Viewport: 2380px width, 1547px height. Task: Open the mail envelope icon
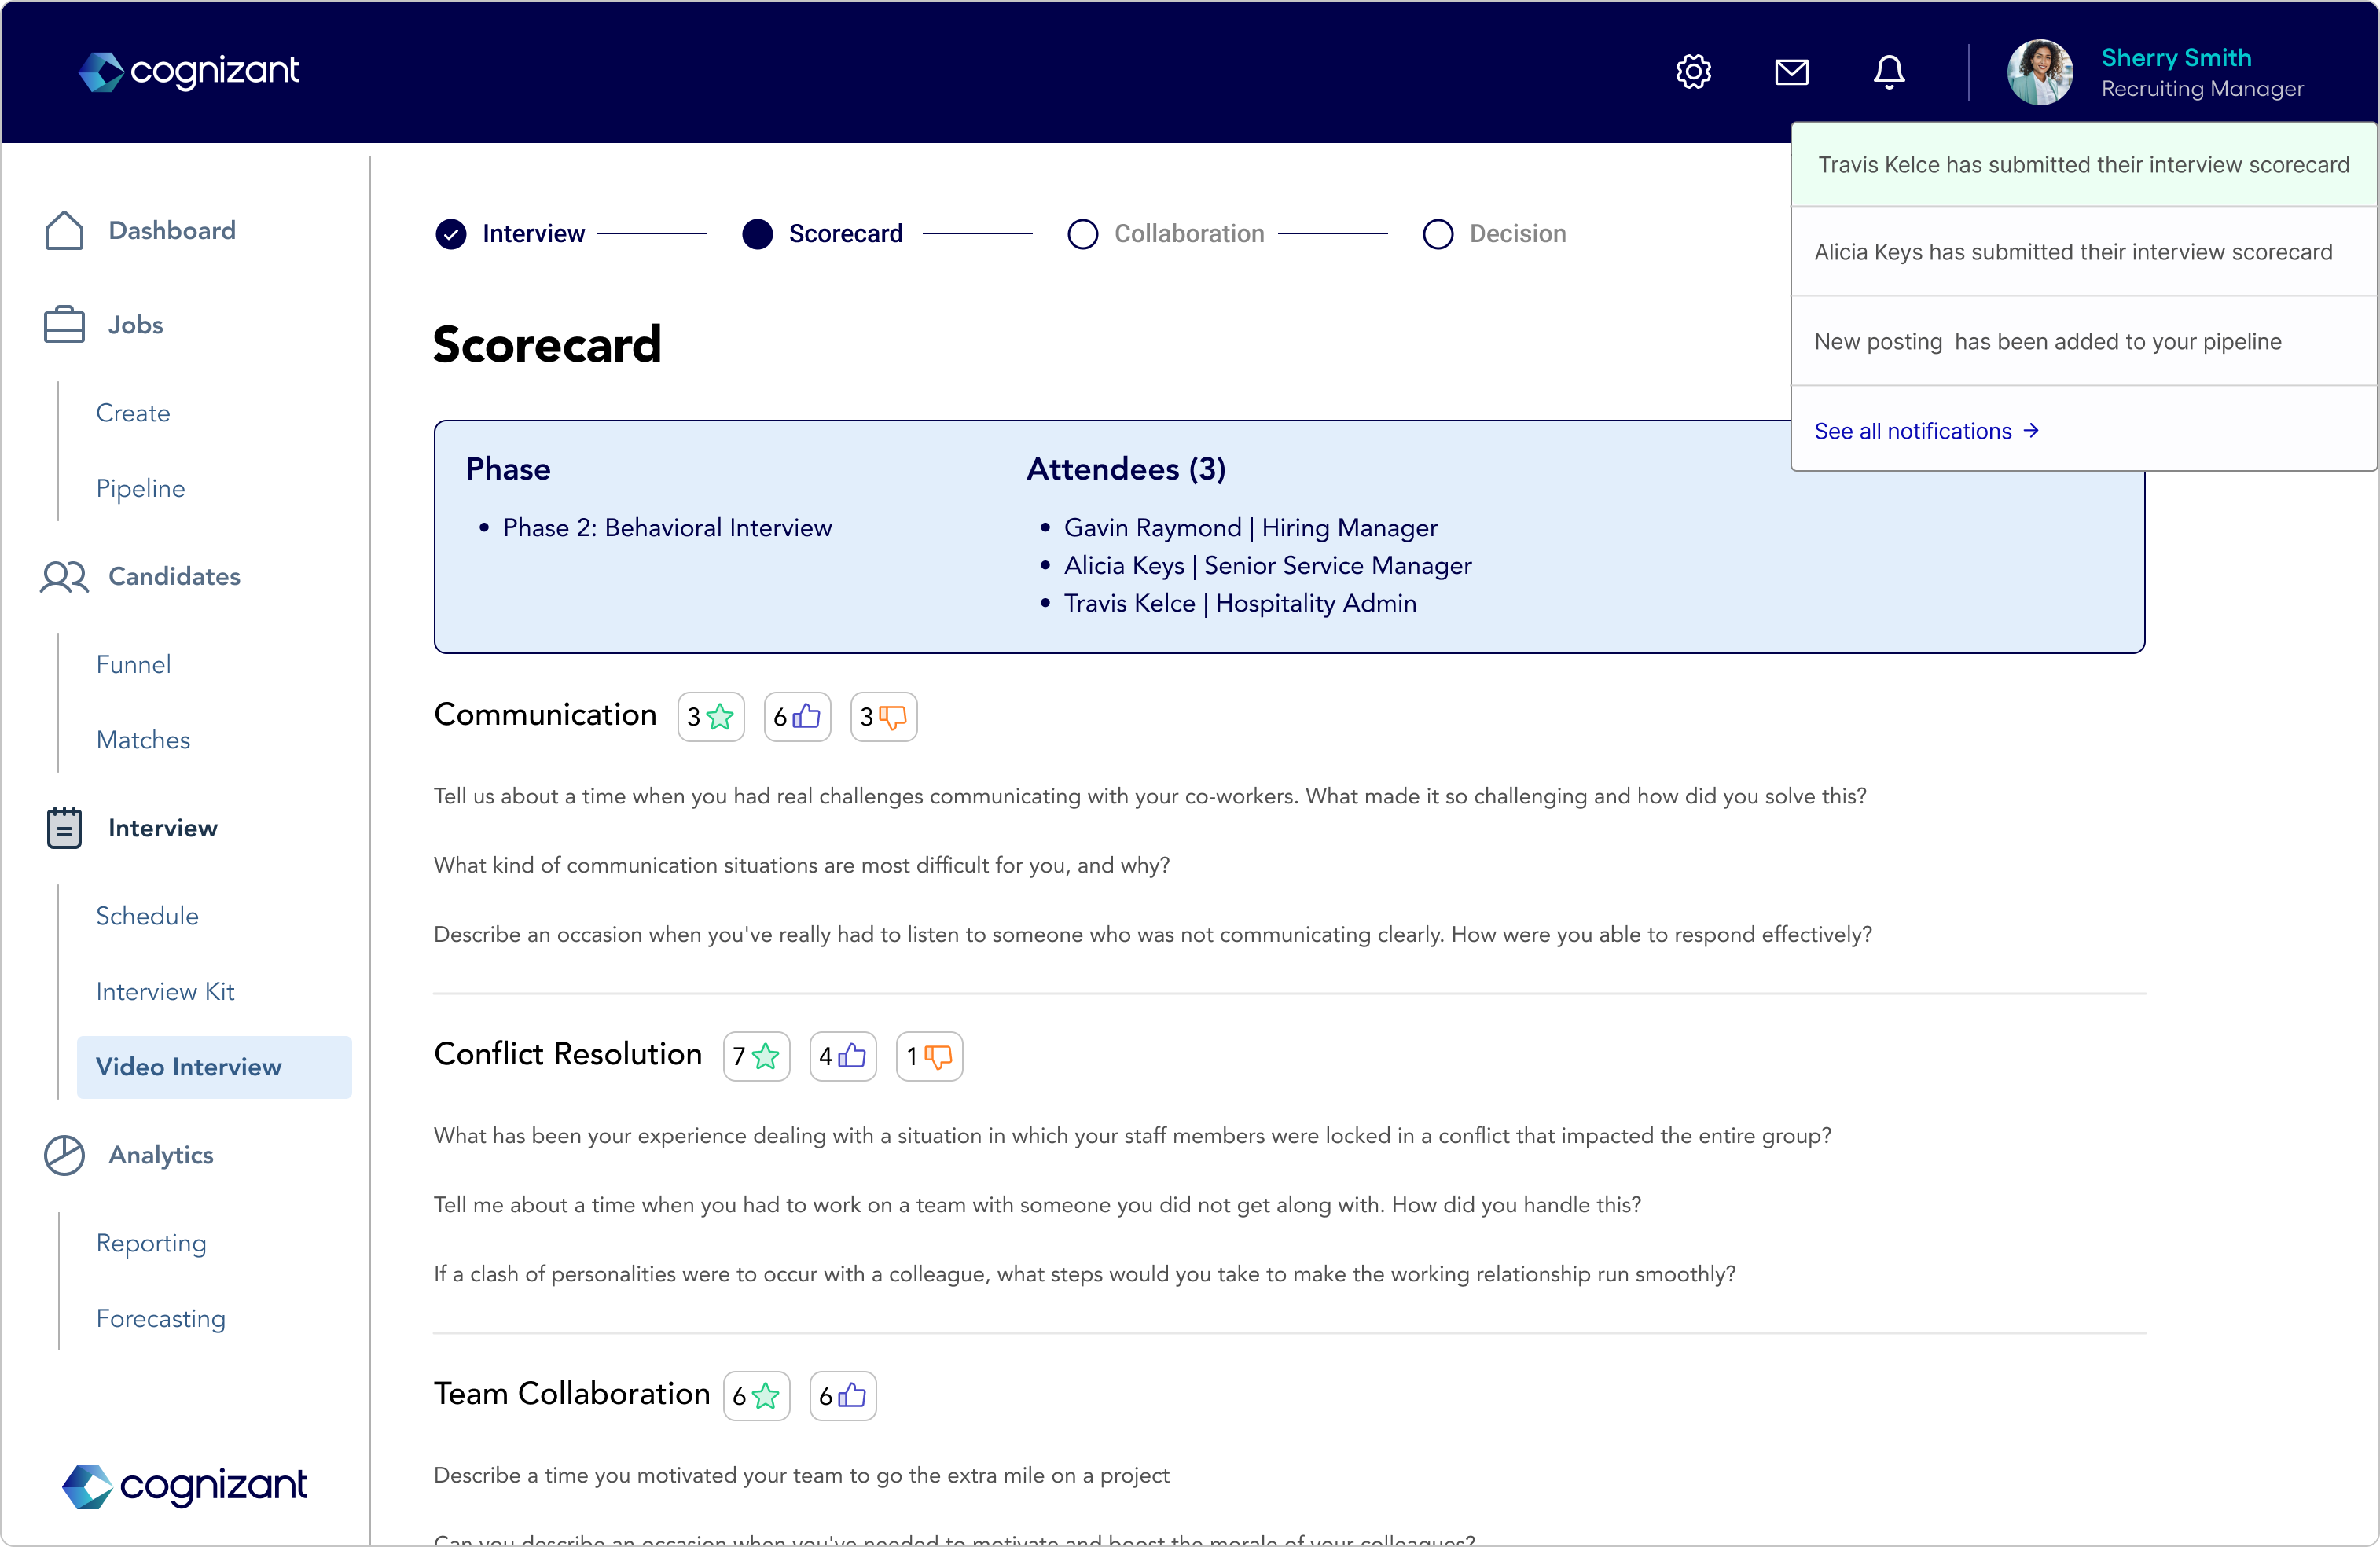point(1791,71)
